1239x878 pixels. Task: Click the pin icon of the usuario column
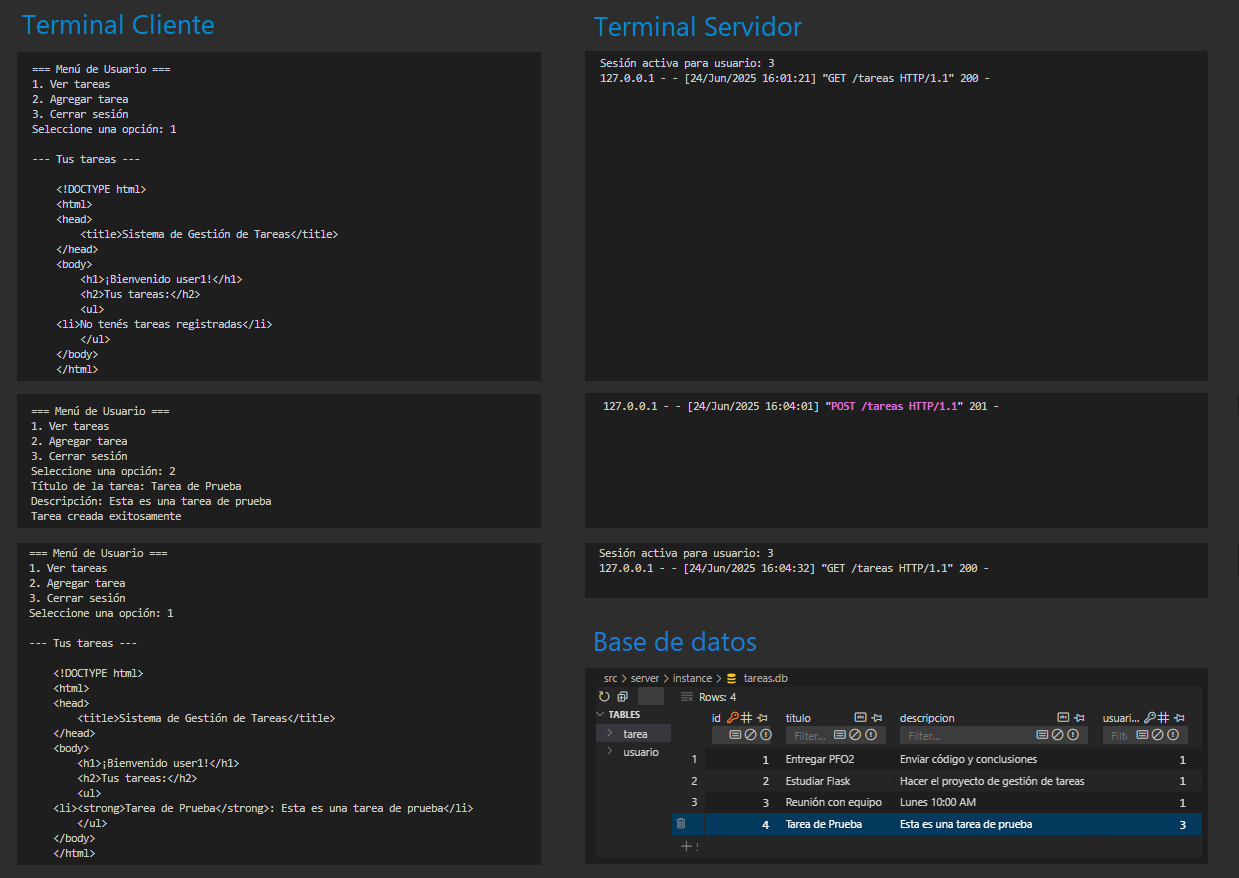pyautogui.click(x=1180, y=718)
